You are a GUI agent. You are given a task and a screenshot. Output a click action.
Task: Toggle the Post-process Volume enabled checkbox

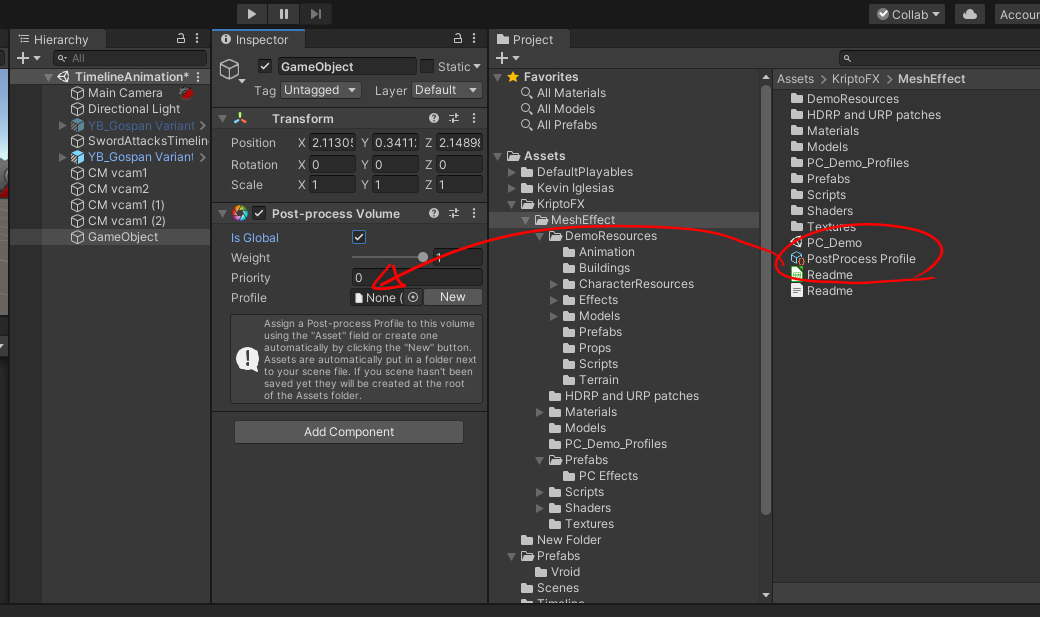pyautogui.click(x=259, y=213)
